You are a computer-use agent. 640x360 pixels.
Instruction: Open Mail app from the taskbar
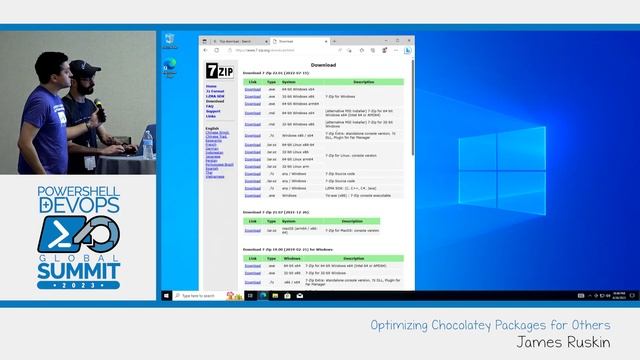[300, 296]
